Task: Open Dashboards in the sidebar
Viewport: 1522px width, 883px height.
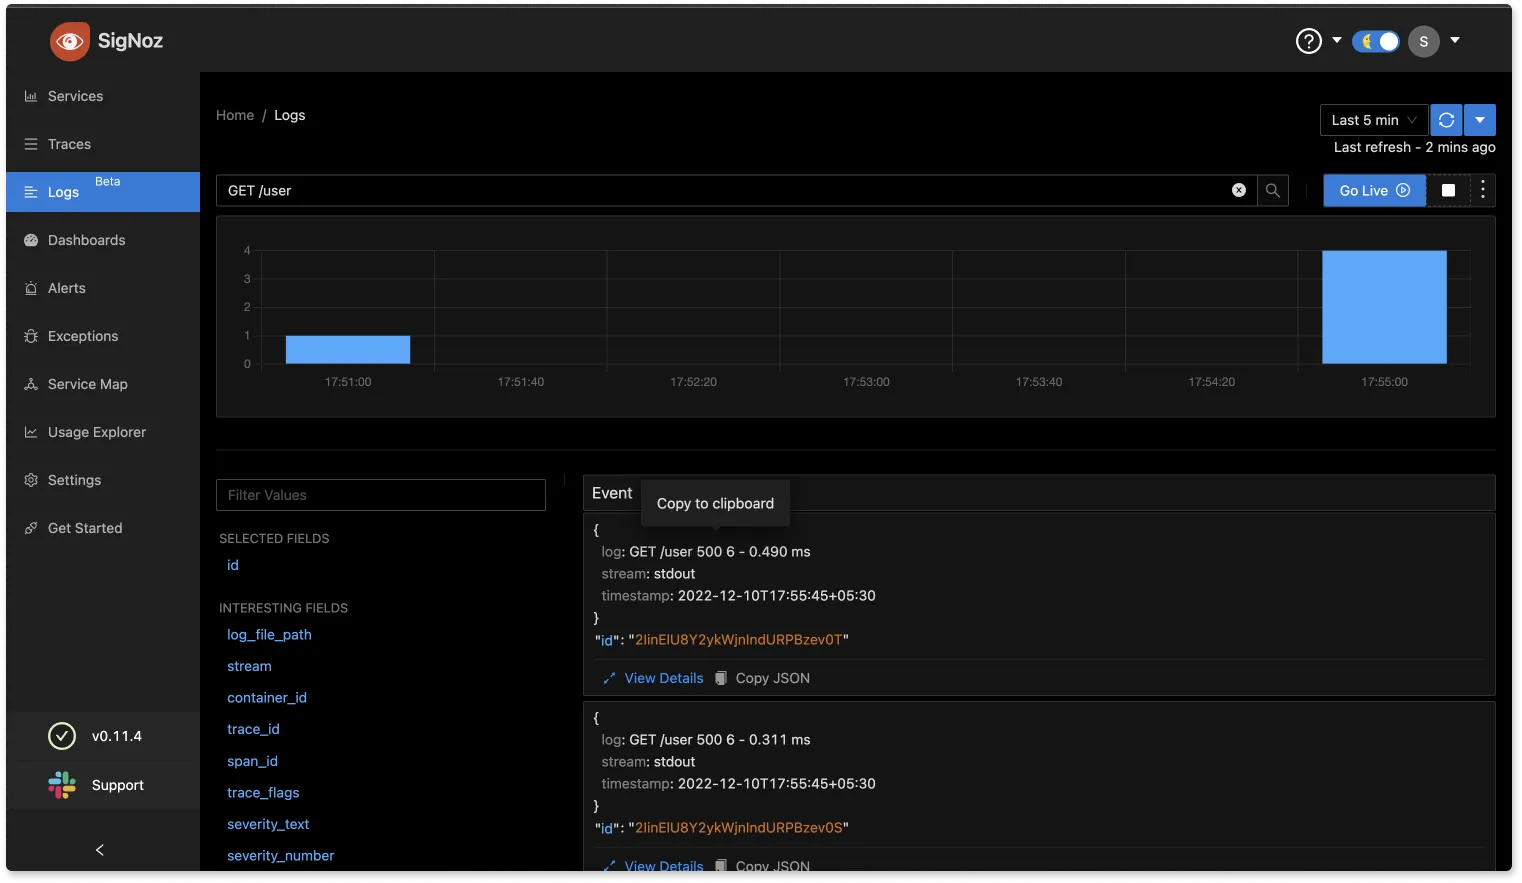Action: 103,240
